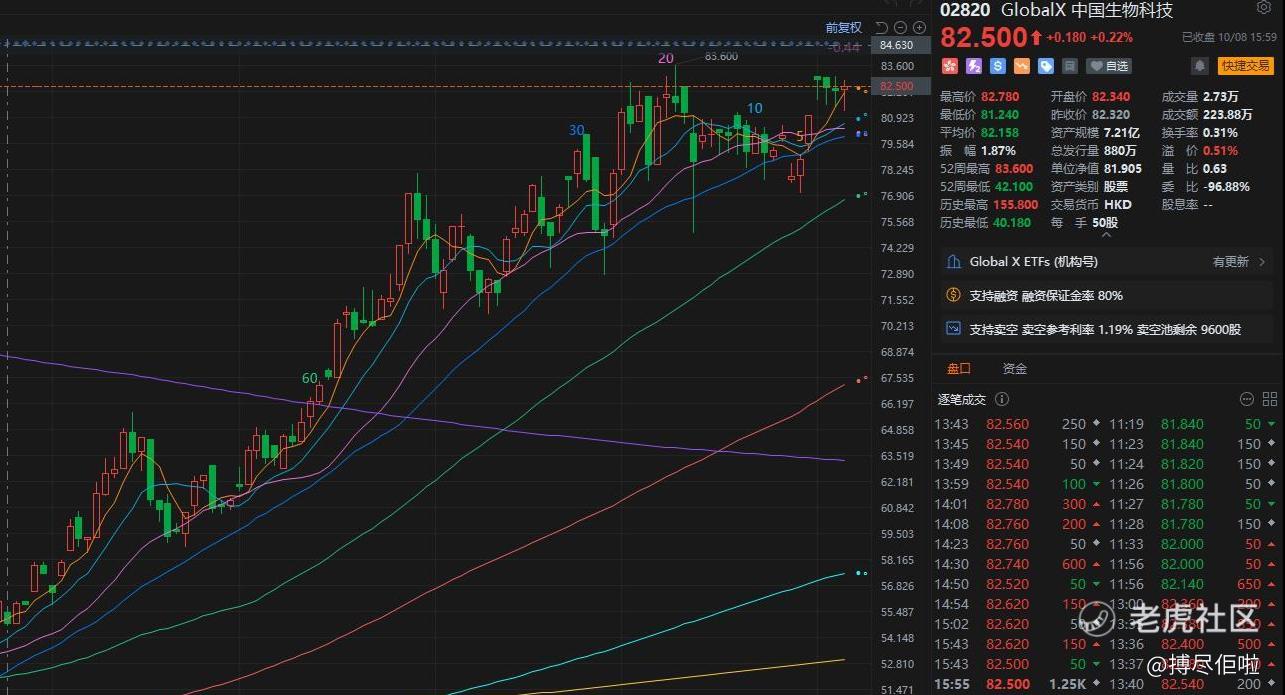Zoom in the chart with plus icon
The height and width of the screenshot is (695, 1285).
(x=919, y=28)
